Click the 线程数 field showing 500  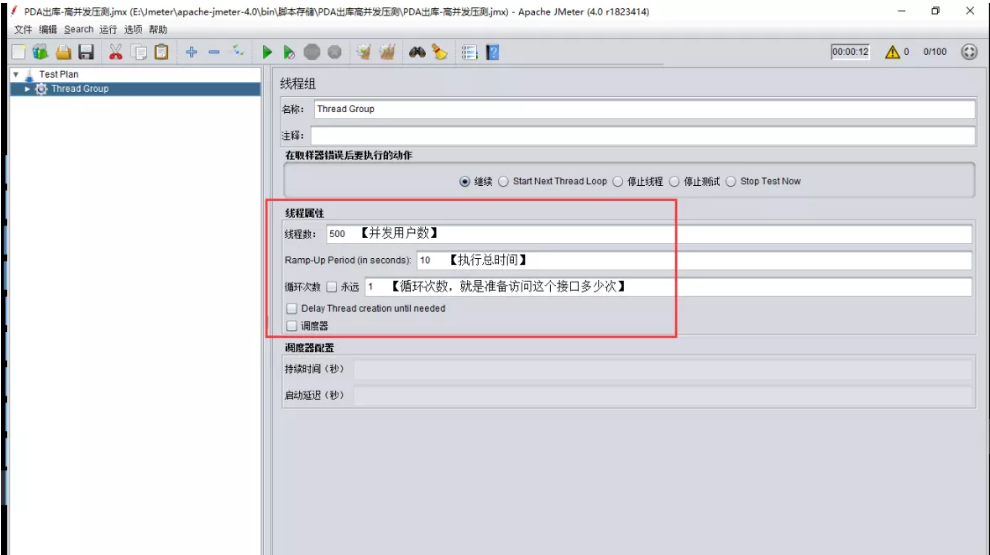(x=649, y=234)
